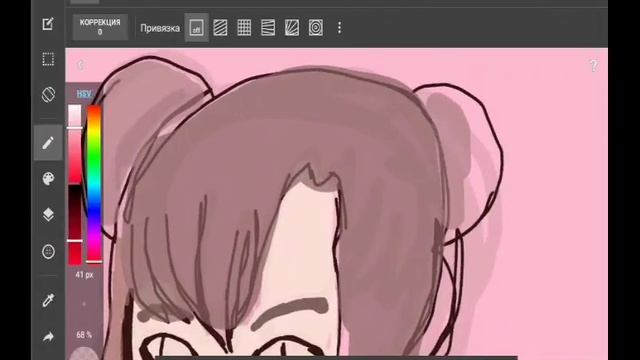Open the edit menu pencil-on-paper icon
640x360 pixels.
coord(48,24)
